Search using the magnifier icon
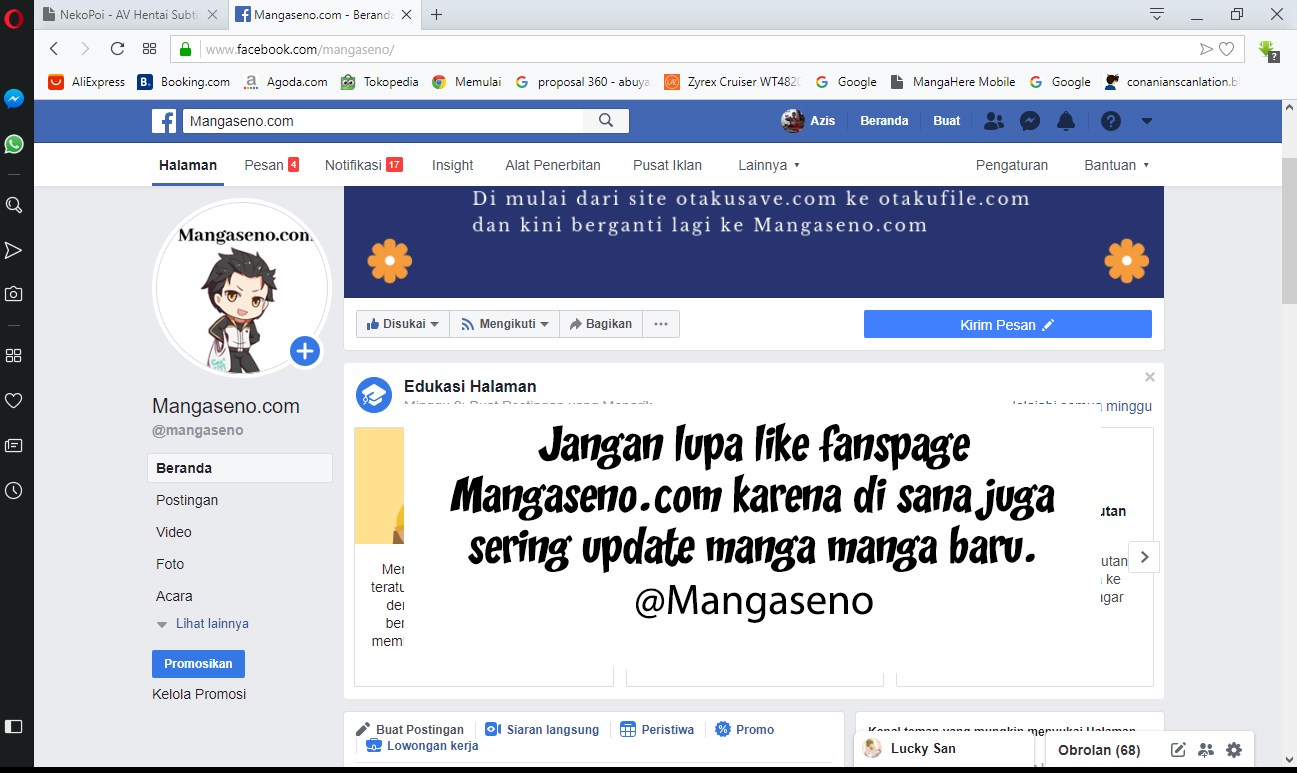 click(x=606, y=120)
